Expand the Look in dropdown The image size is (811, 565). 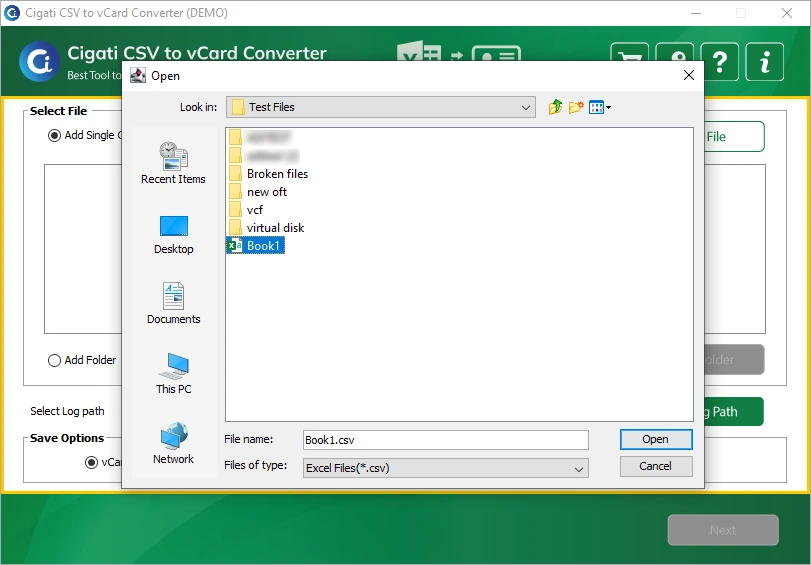pos(525,108)
